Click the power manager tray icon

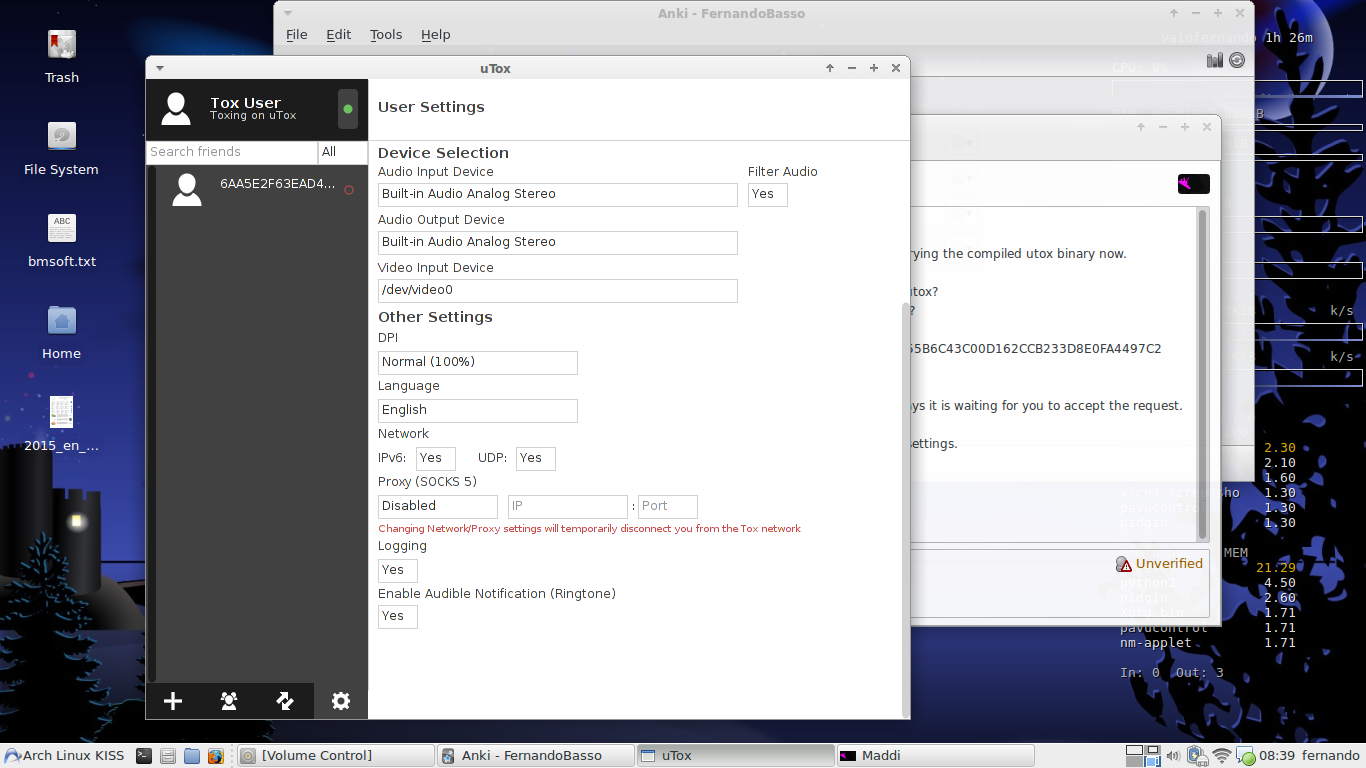coord(1197,756)
